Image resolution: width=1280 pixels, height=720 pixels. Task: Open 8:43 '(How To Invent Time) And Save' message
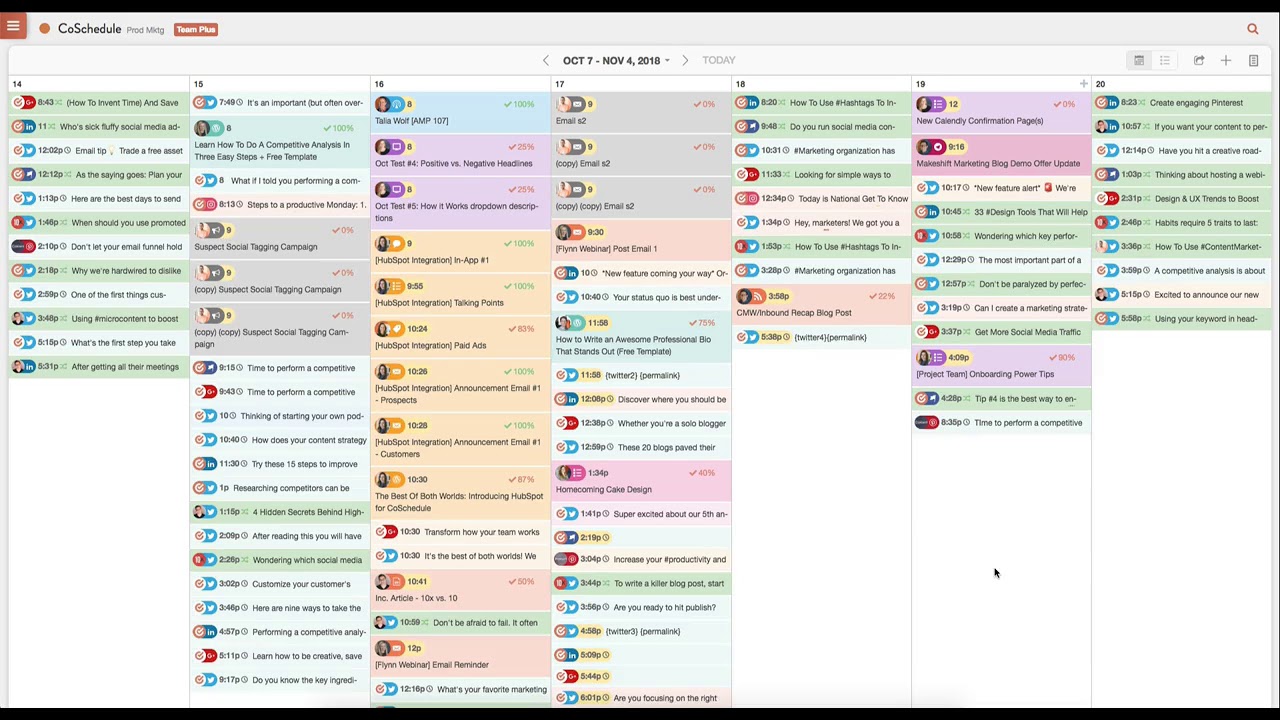(98, 103)
